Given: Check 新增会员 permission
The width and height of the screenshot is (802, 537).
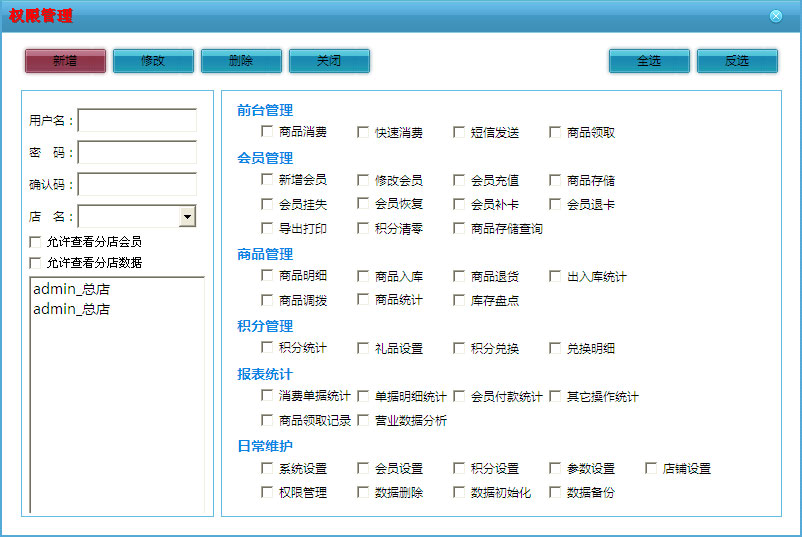Looking at the screenshot, I should click(266, 179).
